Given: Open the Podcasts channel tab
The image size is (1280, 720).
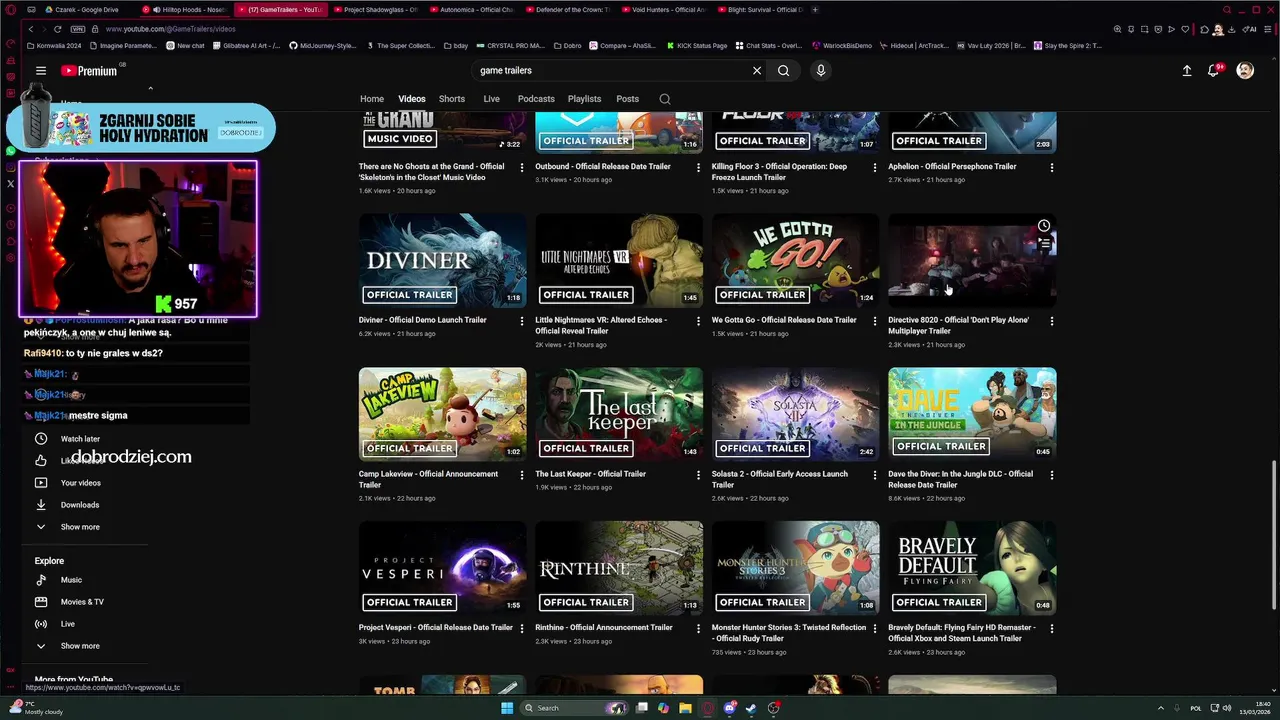Looking at the screenshot, I should click(536, 99).
